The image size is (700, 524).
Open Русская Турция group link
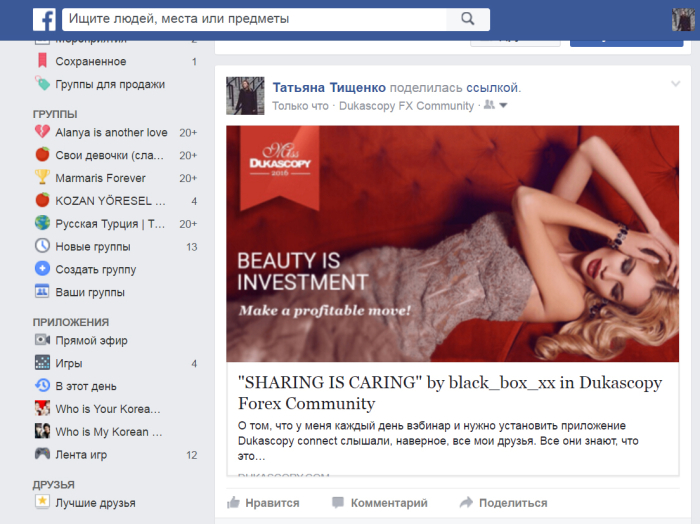[x=110, y=224]
